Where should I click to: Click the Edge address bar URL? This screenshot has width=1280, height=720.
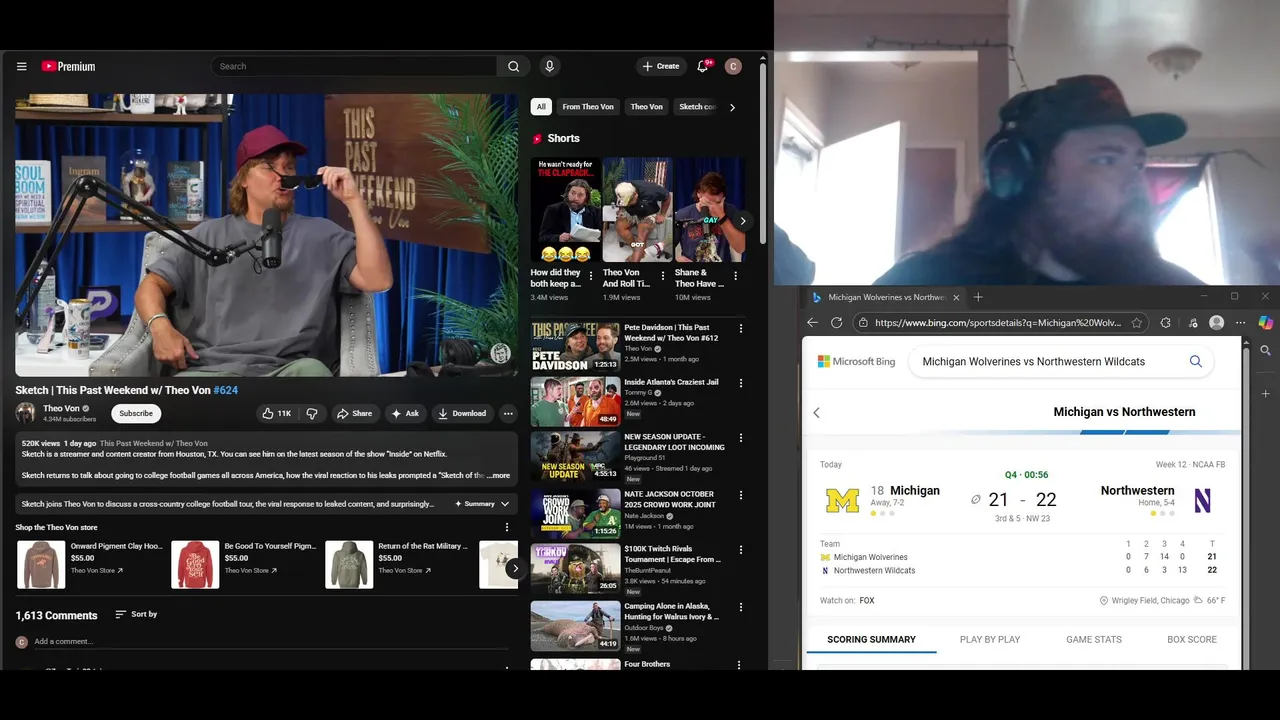(x=998, y=323)
